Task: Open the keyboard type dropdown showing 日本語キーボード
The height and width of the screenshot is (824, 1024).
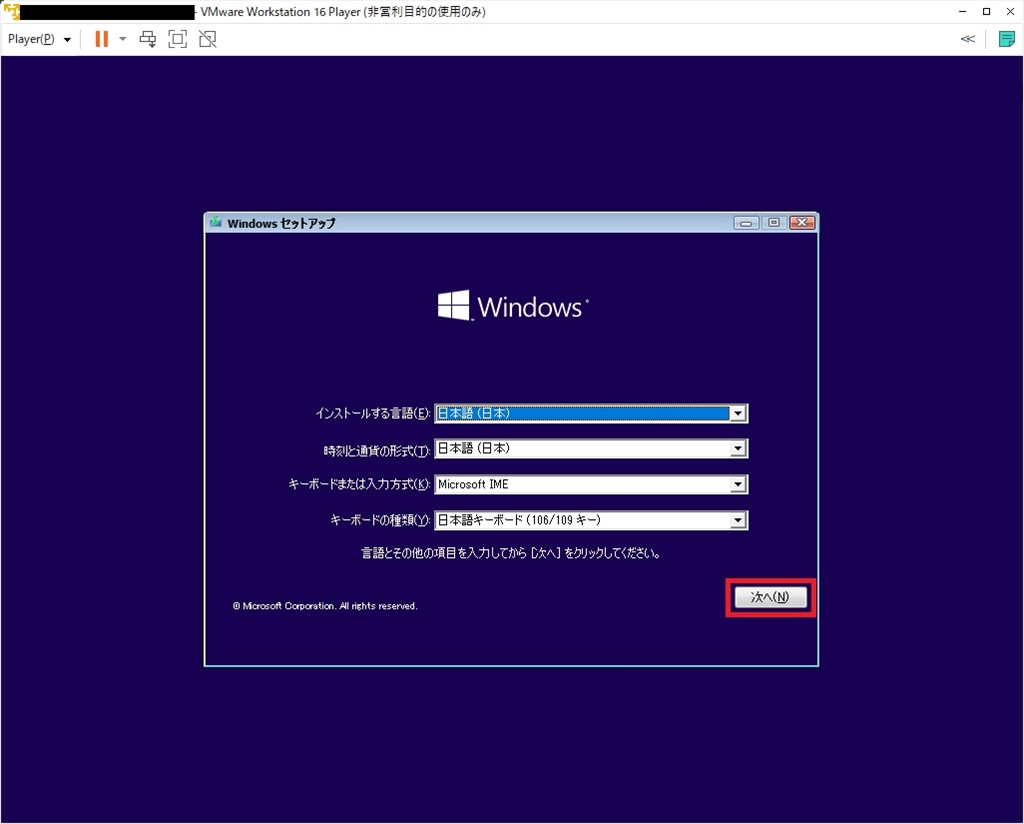Action: click(x=591, y=520)
